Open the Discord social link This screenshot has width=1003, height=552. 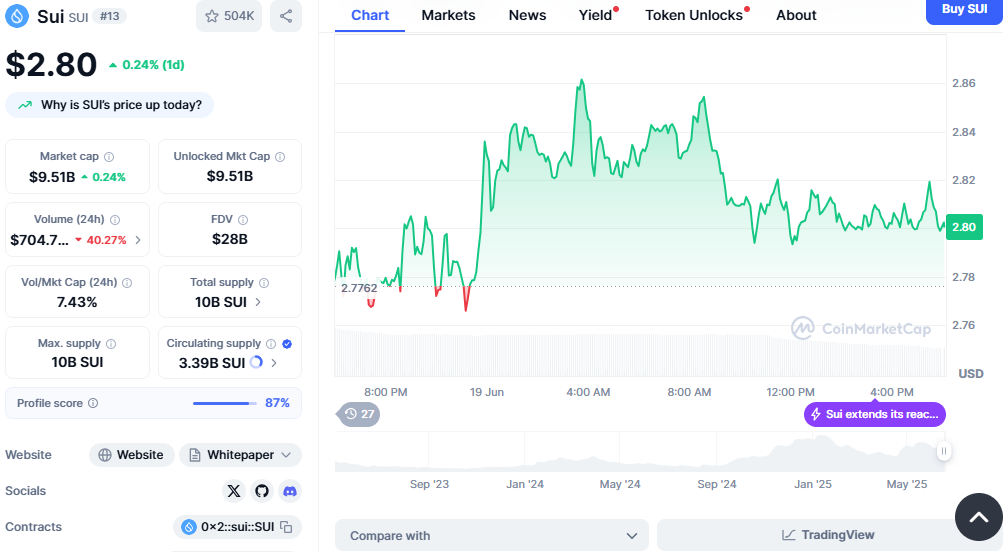pyautogui.click(x=290, y=491)
